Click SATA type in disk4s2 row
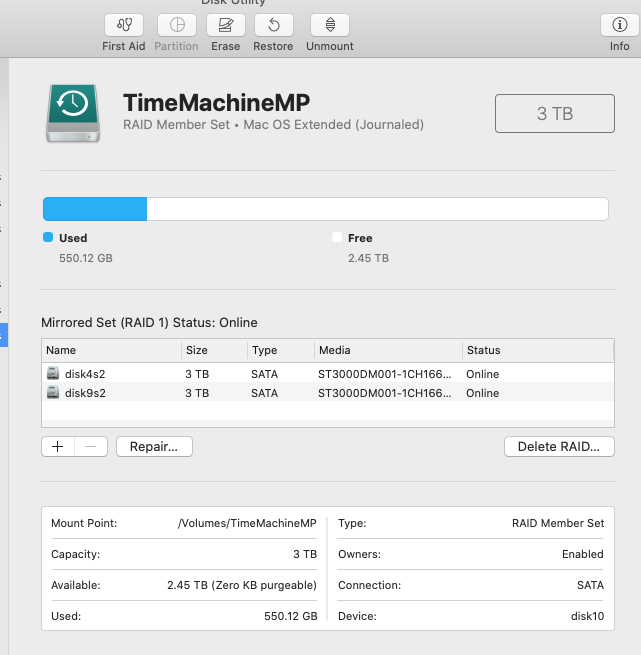The image size is (641, 655). 265,374
